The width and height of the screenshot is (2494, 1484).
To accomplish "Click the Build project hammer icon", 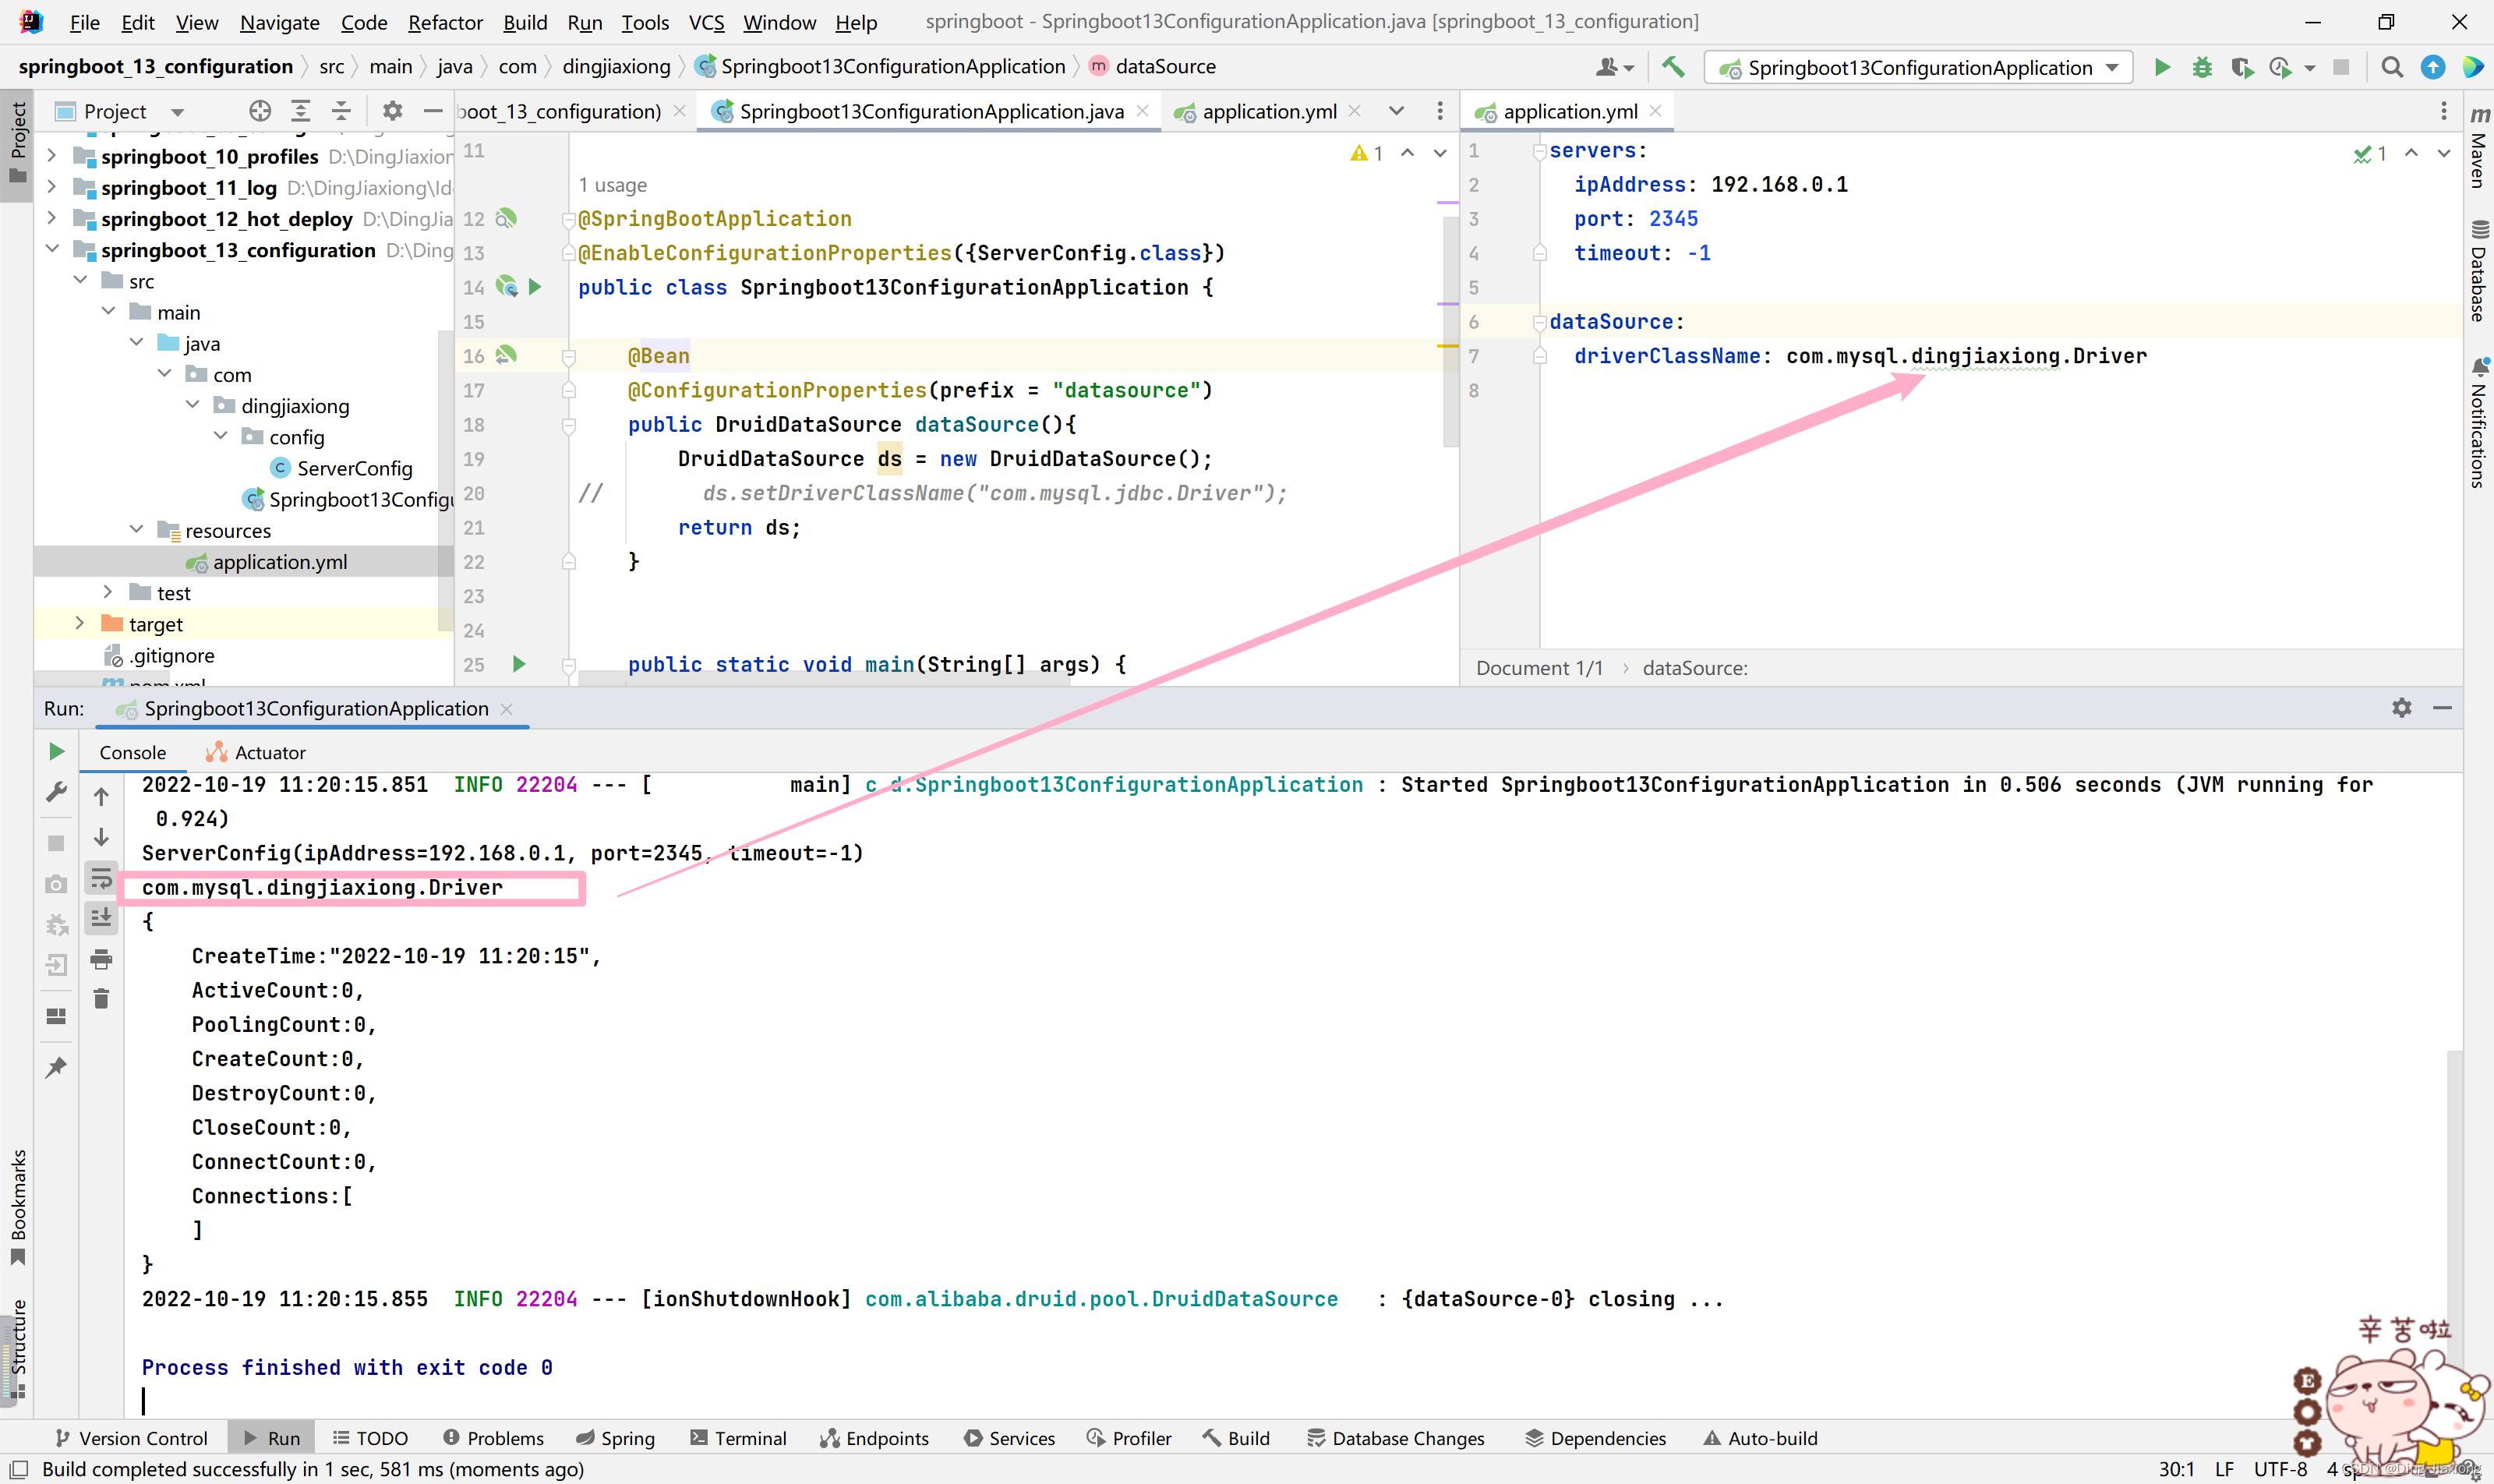I will tap(1672, 67).
